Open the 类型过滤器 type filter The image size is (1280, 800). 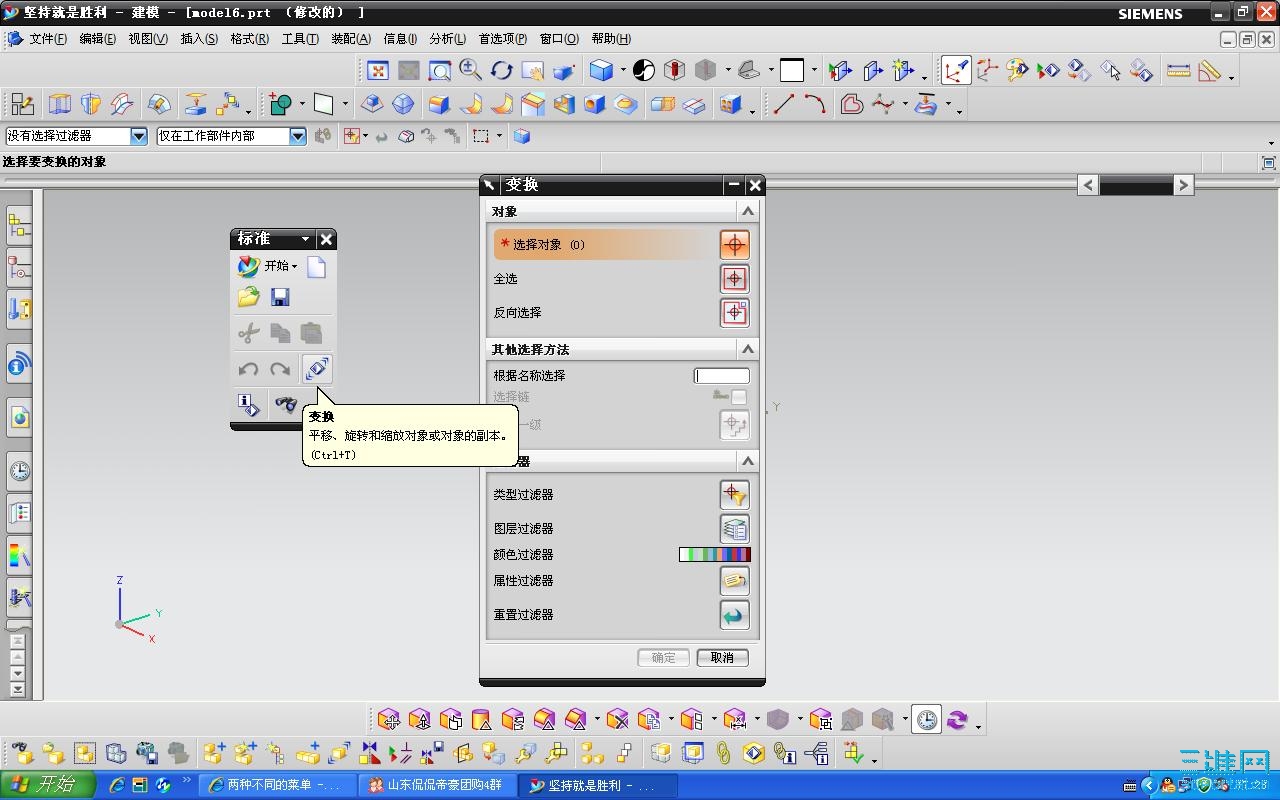(735, 495)
